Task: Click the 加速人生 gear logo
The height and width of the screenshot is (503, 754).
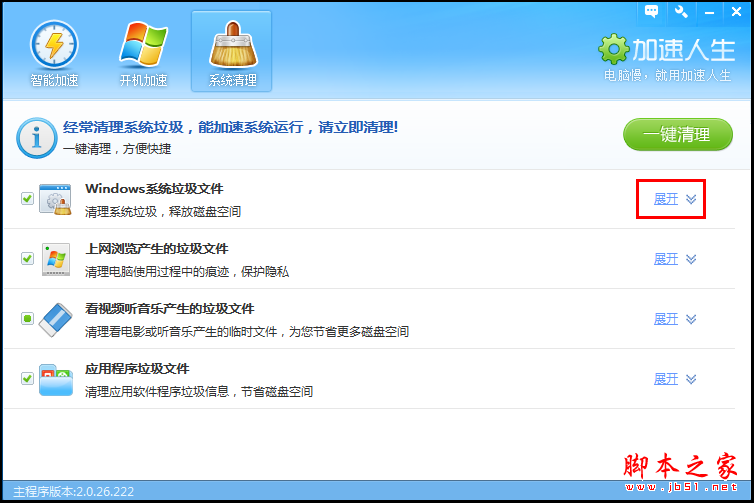Action: 613,49
